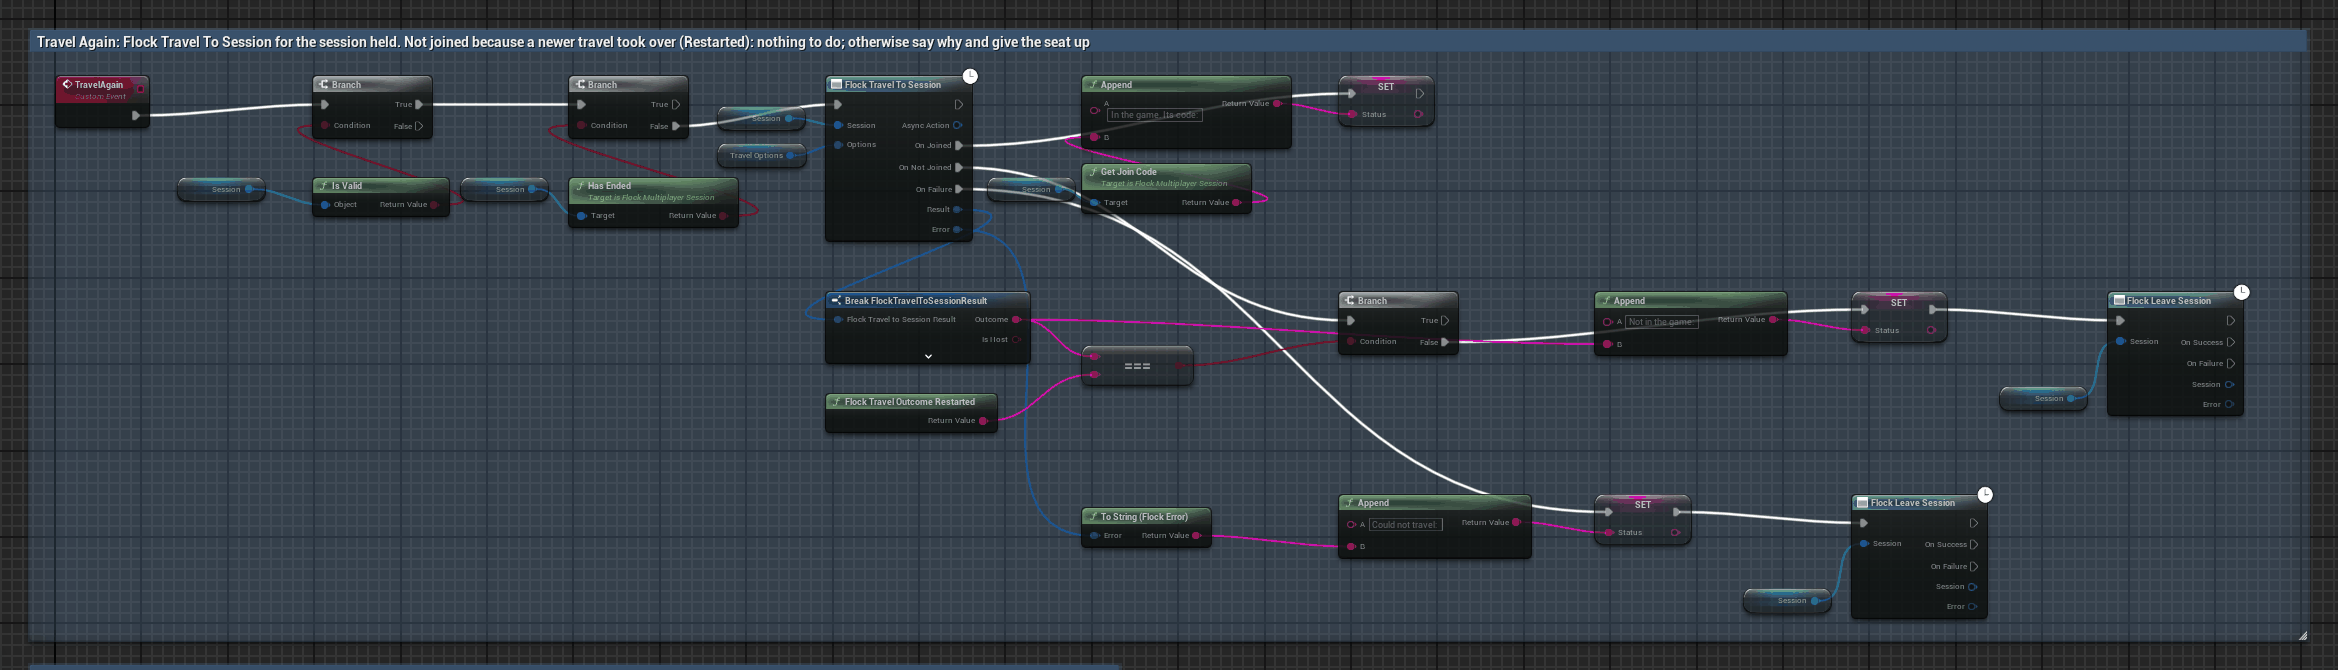Click the Flock Travel Outcome Restarted function icon
This screenshot has width=2338, height=670.
(836, 402)
